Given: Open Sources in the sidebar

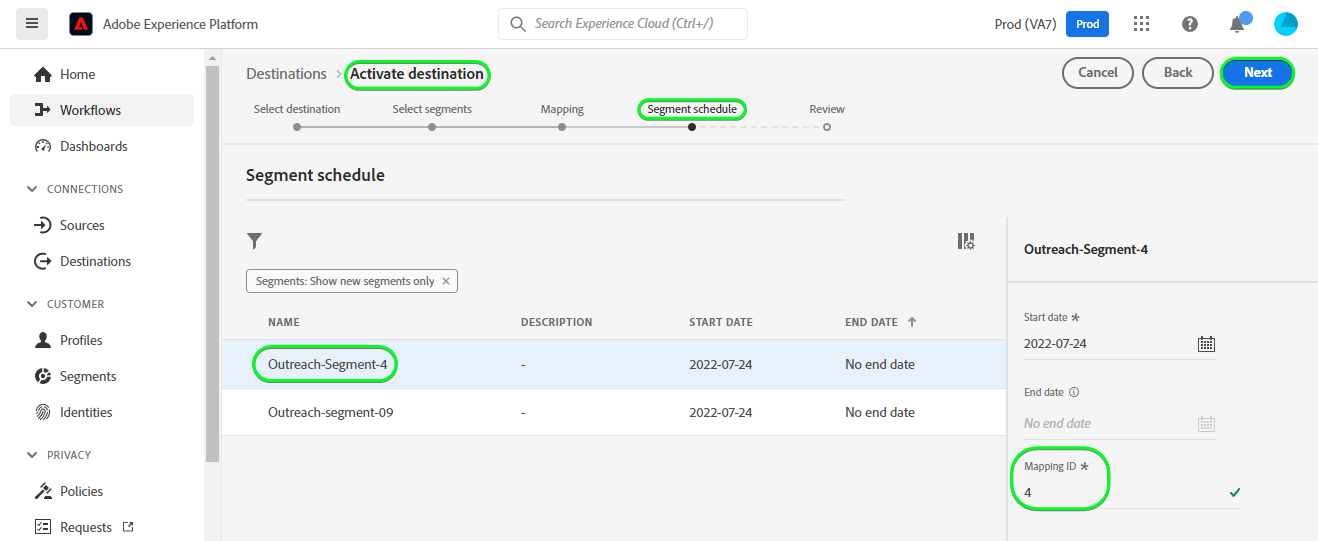Looking at the screenshot, I should (x=102, y=225).
